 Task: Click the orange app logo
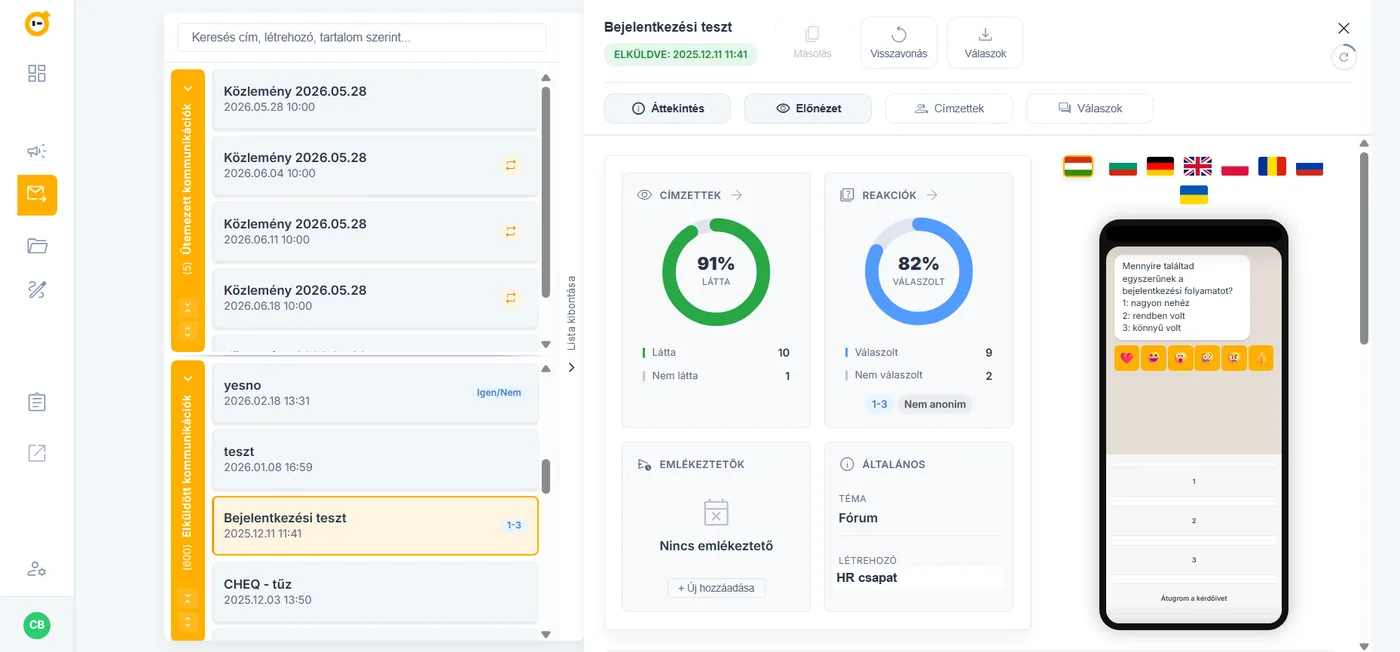click(37, 23)
